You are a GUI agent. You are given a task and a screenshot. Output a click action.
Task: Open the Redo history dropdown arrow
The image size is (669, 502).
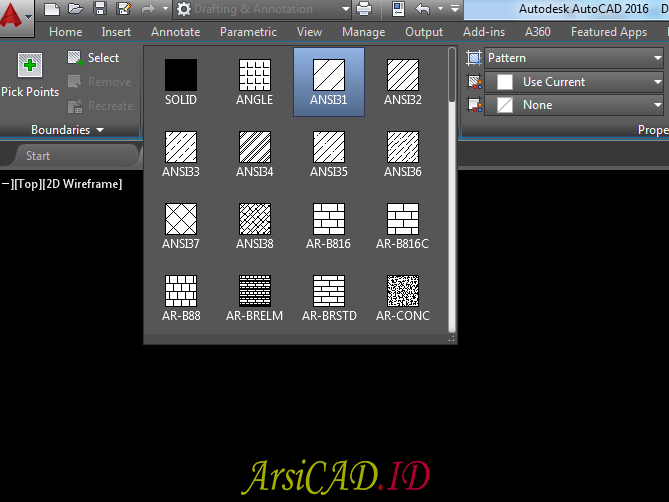point(165,9)
